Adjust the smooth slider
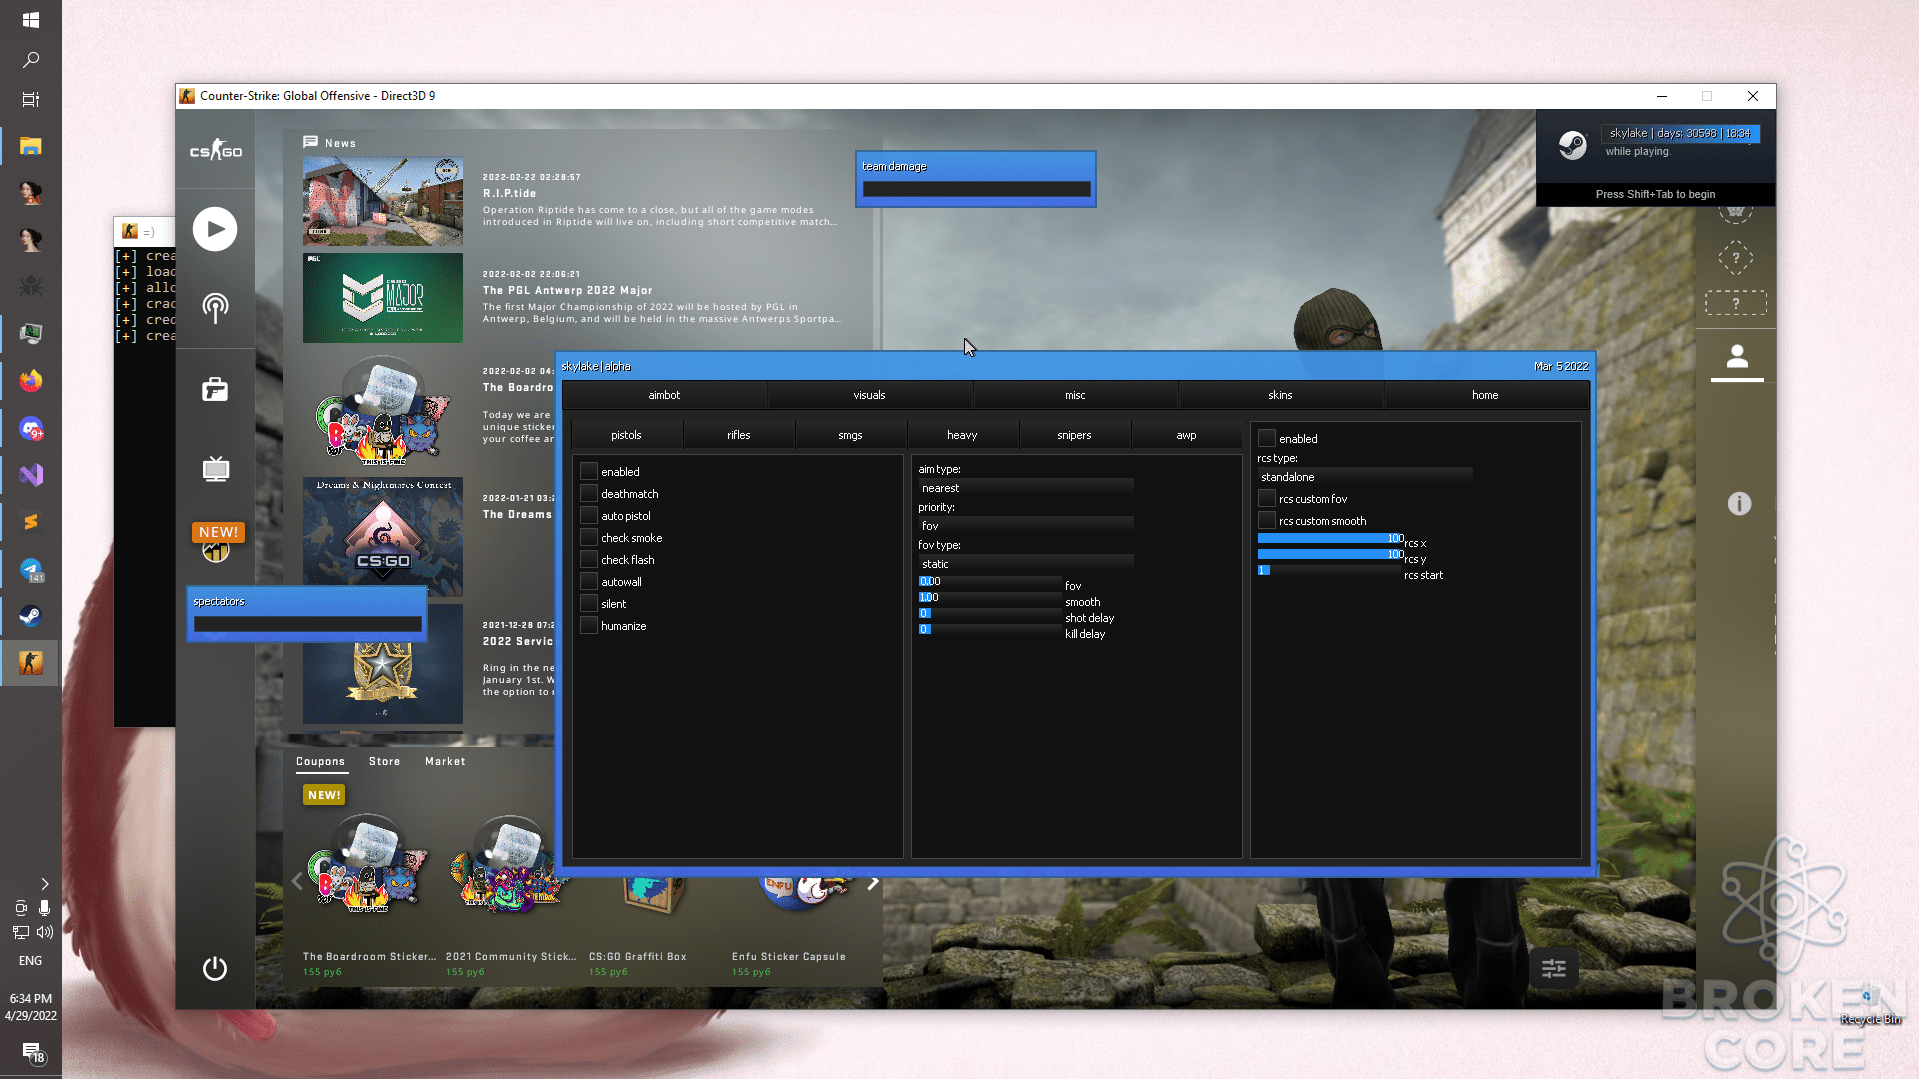The image size is (1919, 1079). (x=990, y=597)
